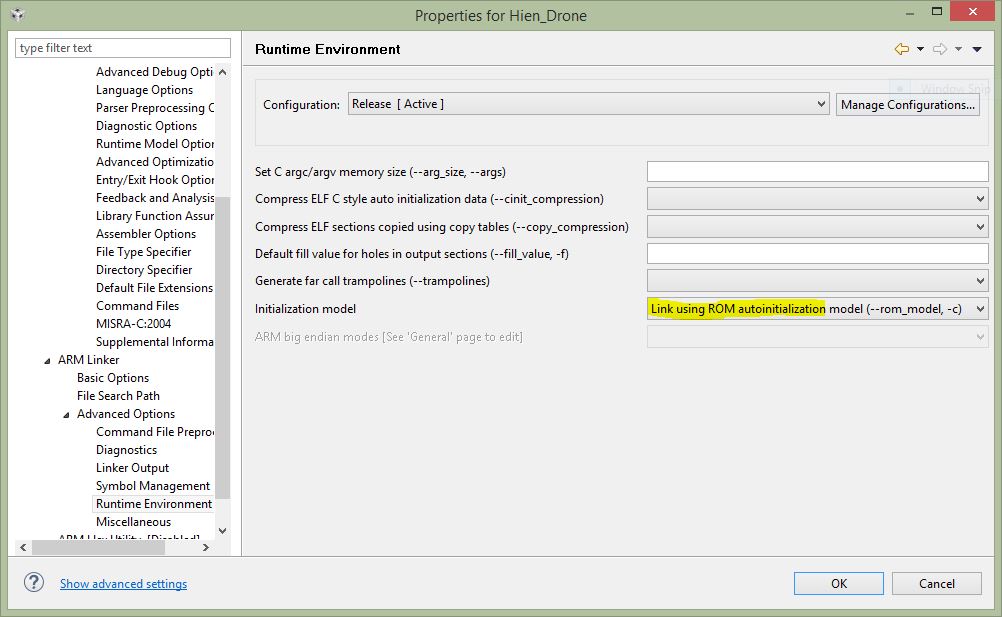Click the argc/argv memory size field

[x=817, y=172]
